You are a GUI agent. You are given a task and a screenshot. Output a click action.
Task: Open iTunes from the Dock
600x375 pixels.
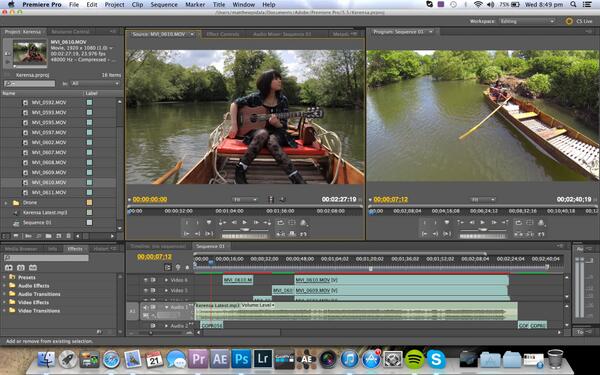pos(349,359)
